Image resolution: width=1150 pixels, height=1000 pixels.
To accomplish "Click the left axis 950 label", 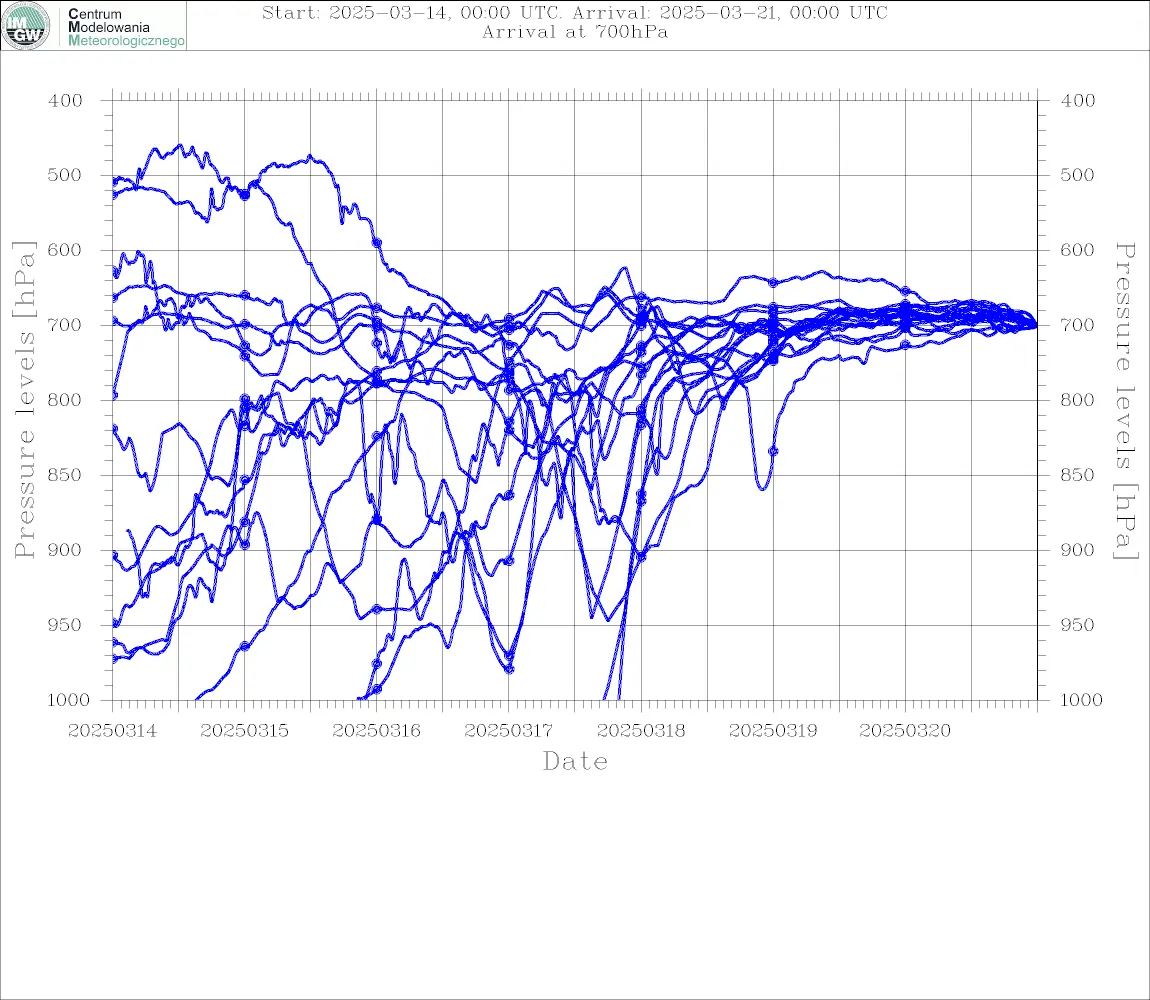I will coord(65,625).
